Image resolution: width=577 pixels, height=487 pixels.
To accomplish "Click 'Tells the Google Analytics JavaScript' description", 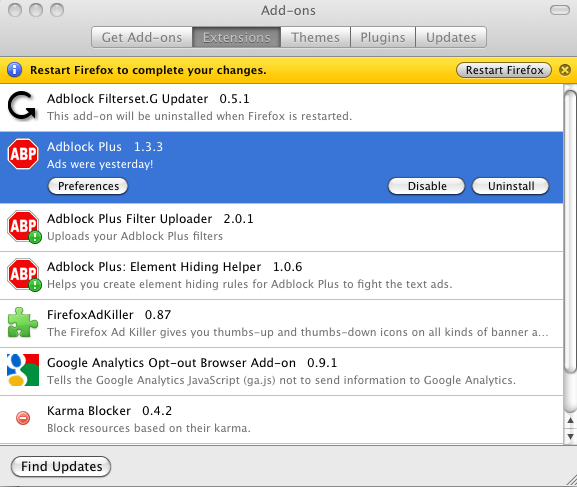I will (282, 380).
